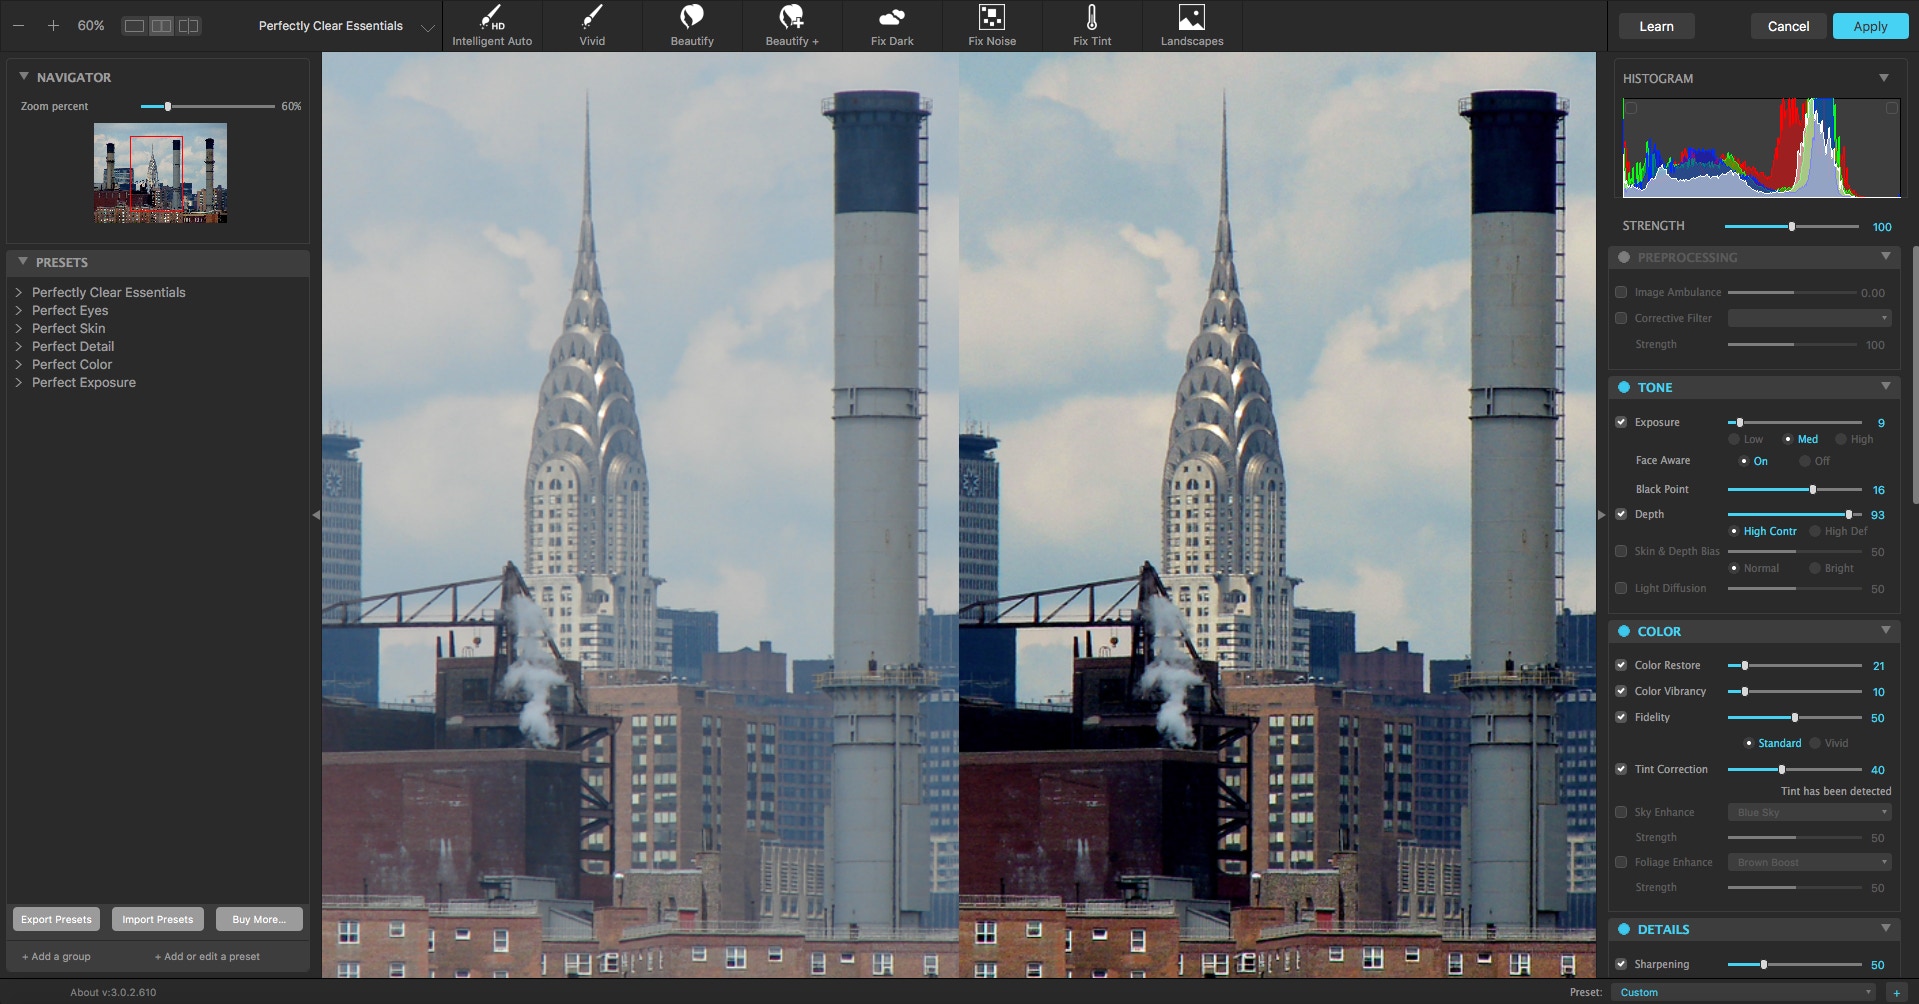Click Import Presets
Image resolution: width=1919 pixels, height=1004 pixels.
pos(158,919)
